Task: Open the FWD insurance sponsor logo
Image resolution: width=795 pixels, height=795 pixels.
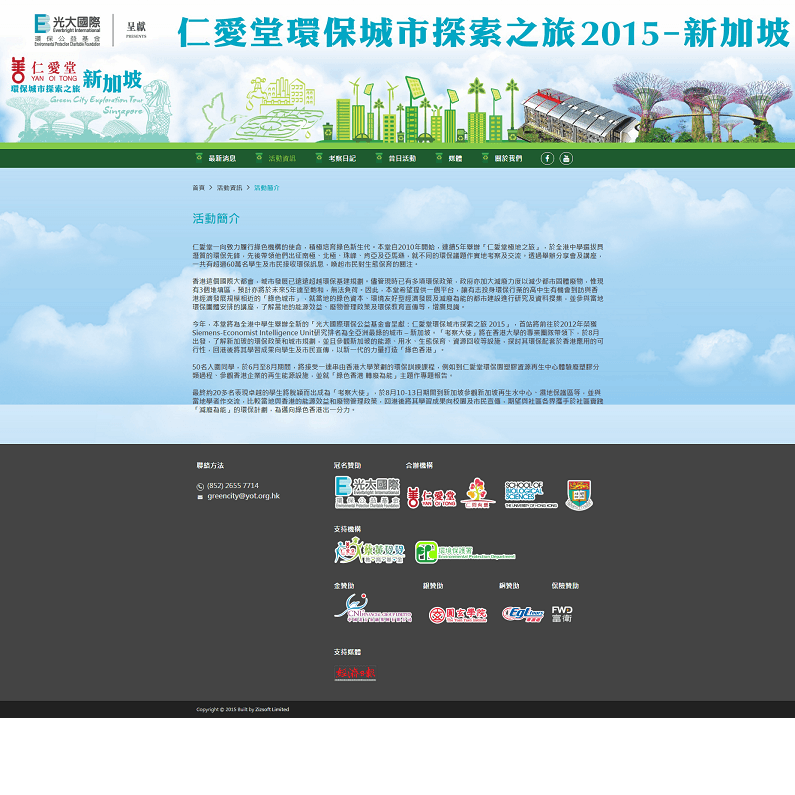Action: coord(562,614)
